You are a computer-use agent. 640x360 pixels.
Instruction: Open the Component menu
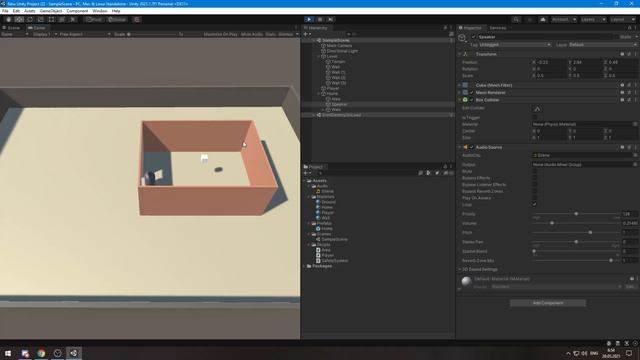click(77, 11)
